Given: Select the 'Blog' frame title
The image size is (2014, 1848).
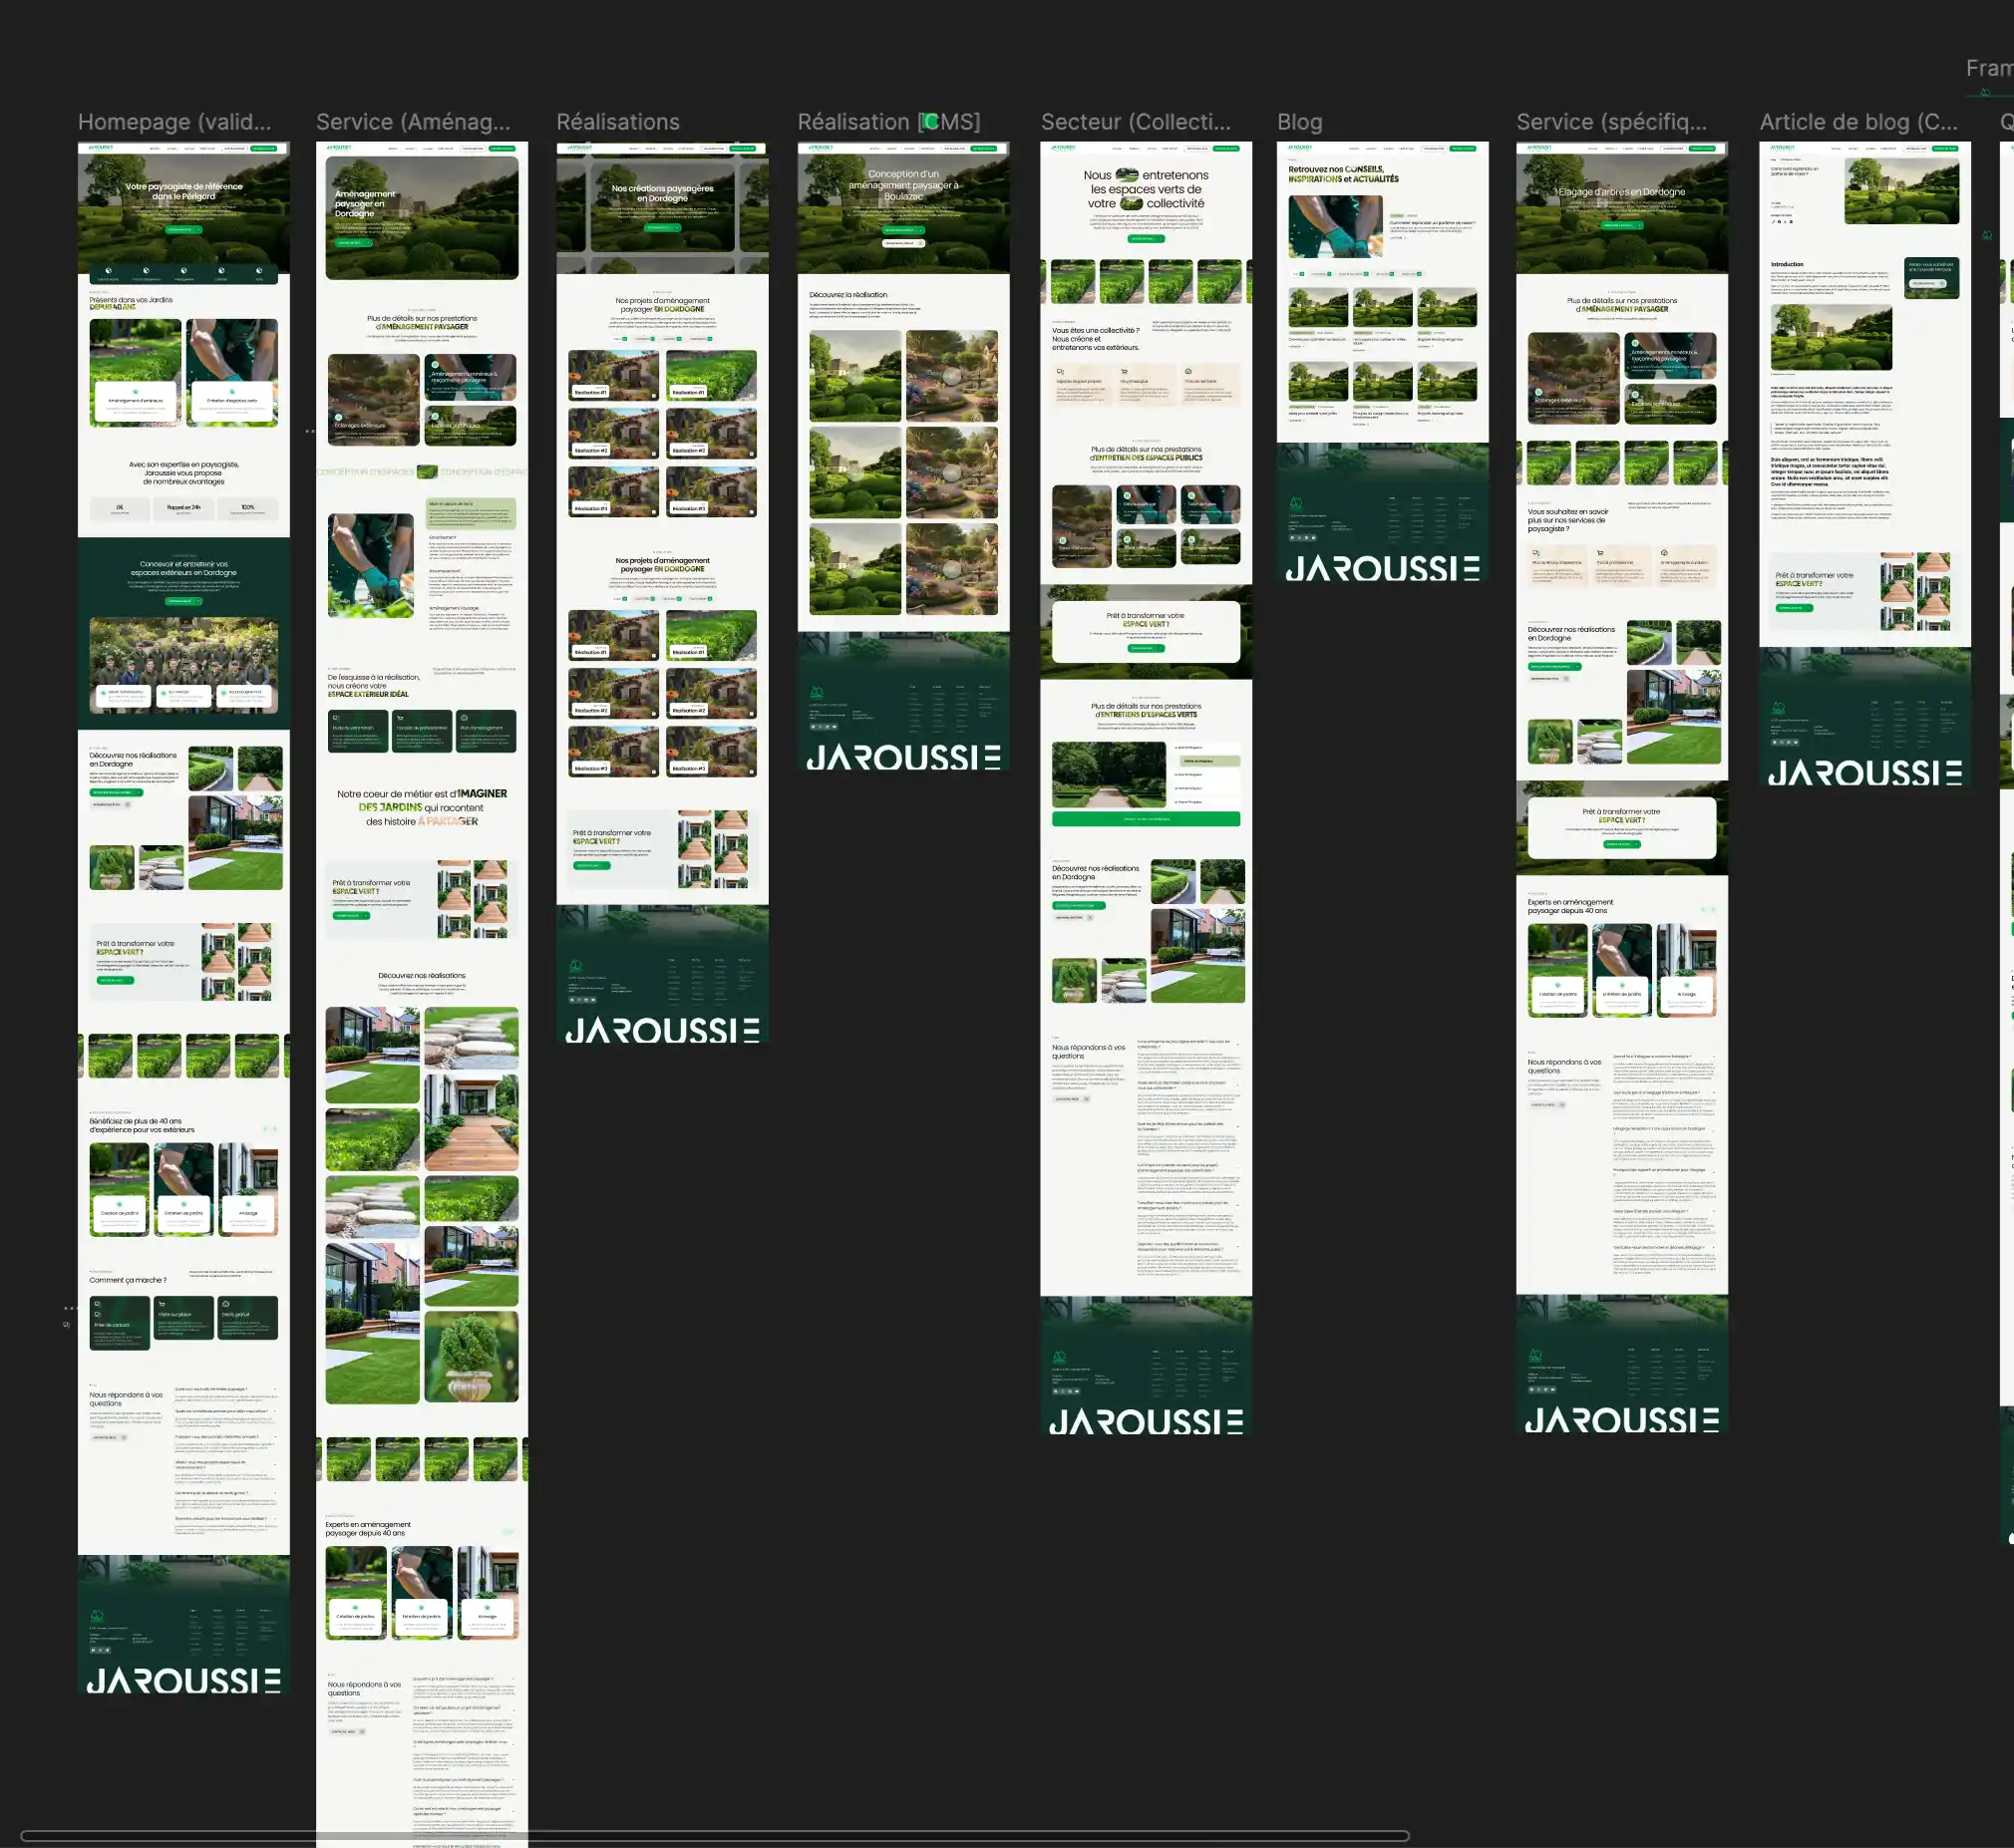Looking at the screenshot, I should [x=1299, y=122].
